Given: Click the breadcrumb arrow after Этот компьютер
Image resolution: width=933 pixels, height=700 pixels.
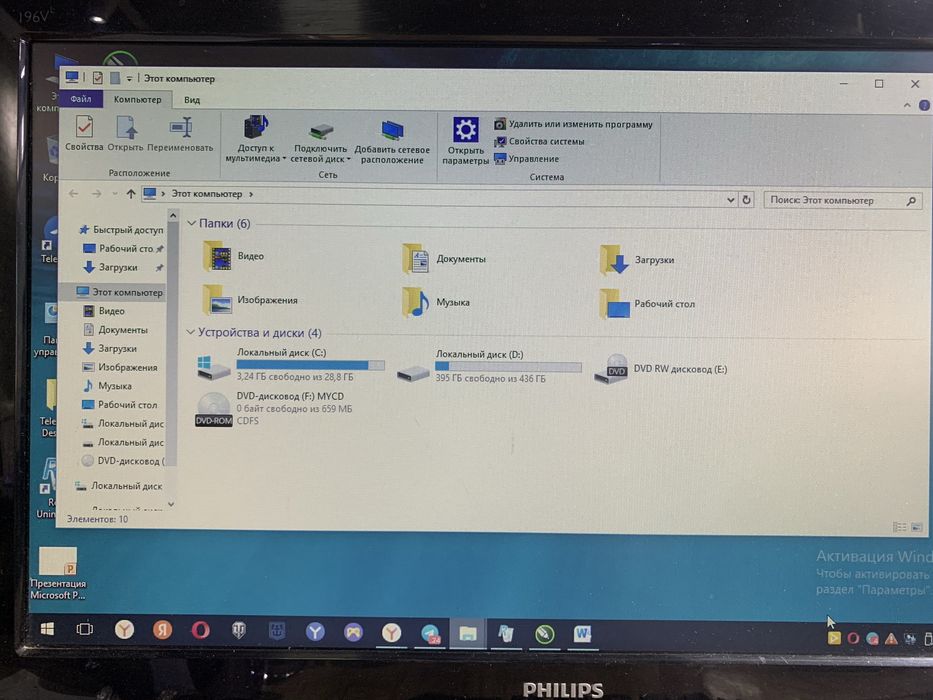Looking at the screenshot, I should pyautogui.click(x=251, y=194).
